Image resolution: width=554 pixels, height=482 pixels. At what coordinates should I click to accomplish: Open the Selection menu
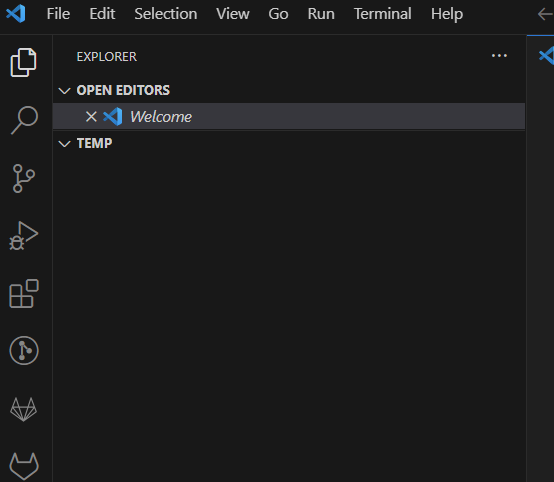pyautogui.click(x=166, y=14)
